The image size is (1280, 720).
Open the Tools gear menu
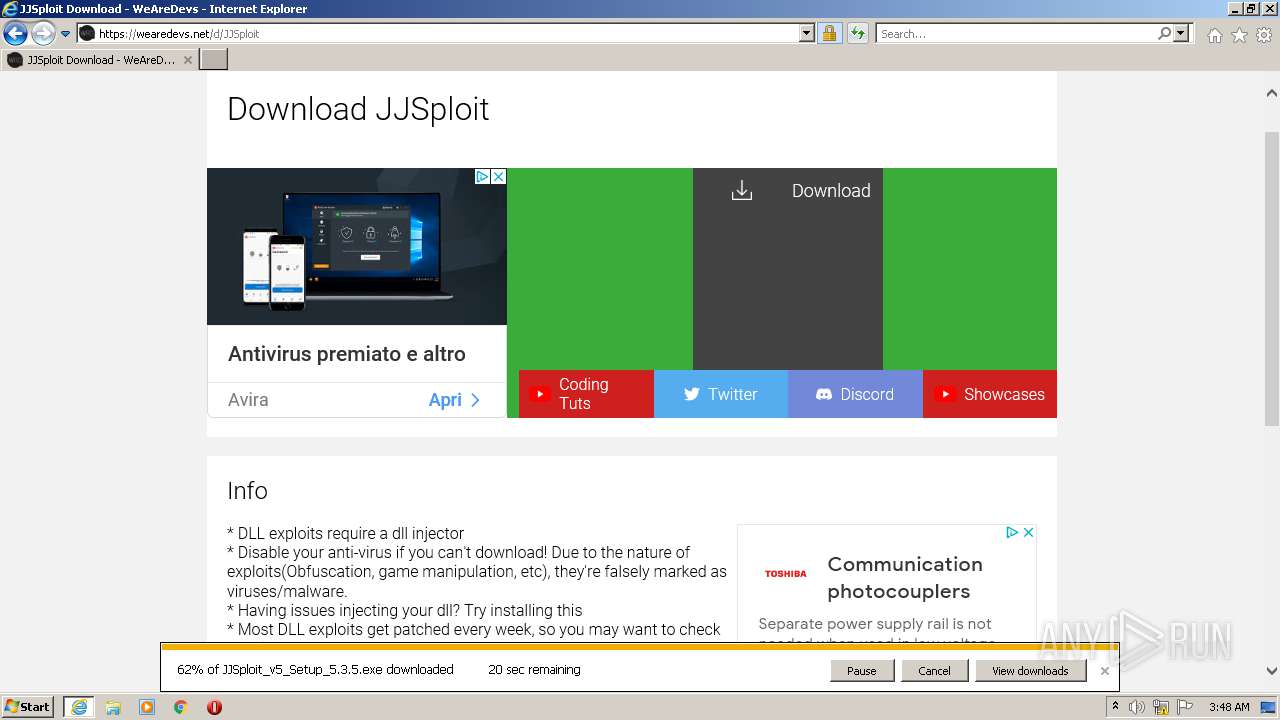click(1264, 35)
